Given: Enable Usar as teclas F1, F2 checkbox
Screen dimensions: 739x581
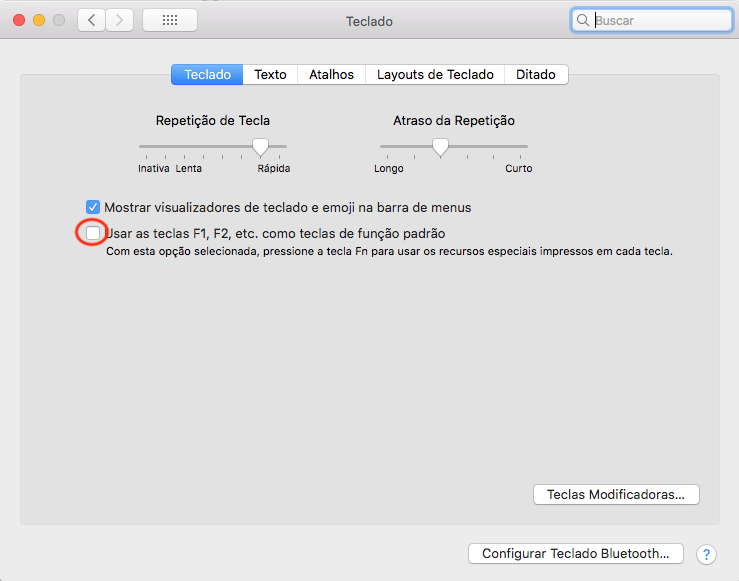Looking at the screenshot, I should [93, 233].
